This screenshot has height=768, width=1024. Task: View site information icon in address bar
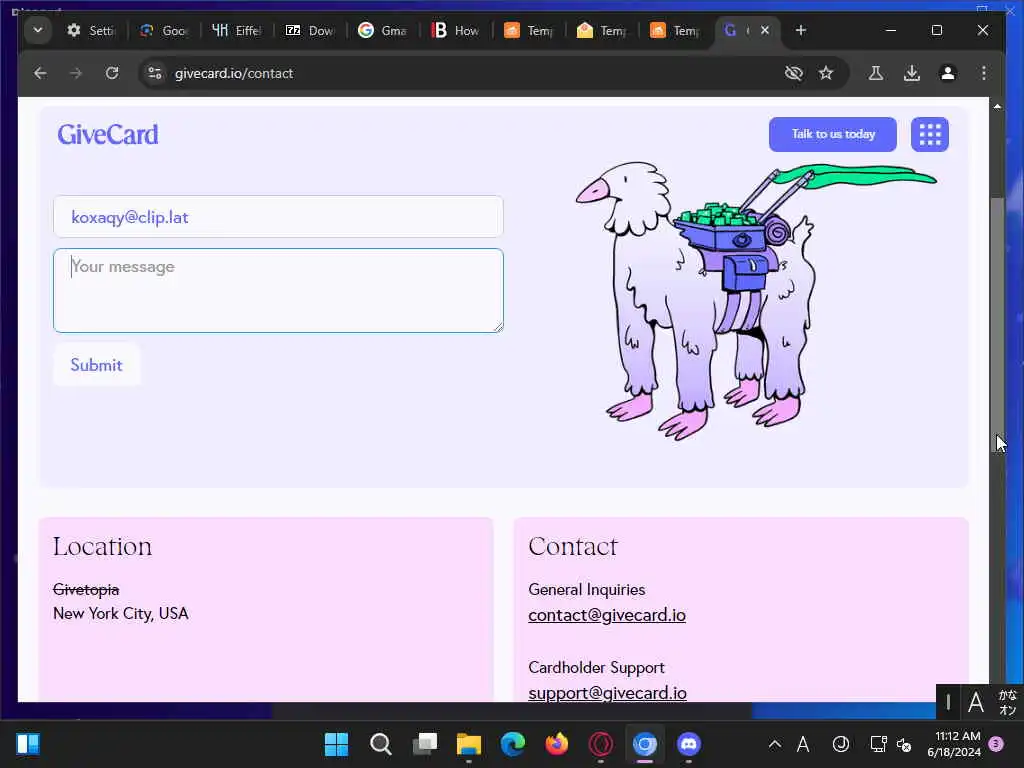[x=155, y=73]
